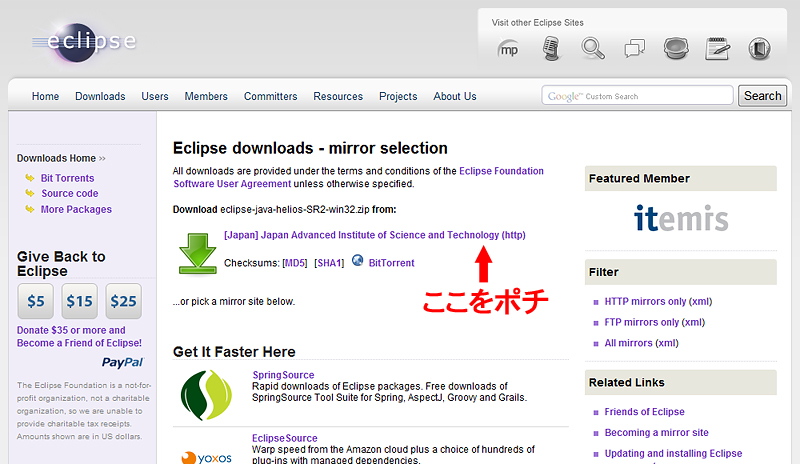This screenshot has height=464, width=800.
Task: Open Eclipse Foundation Software User Agreement link
Action: 358,177
